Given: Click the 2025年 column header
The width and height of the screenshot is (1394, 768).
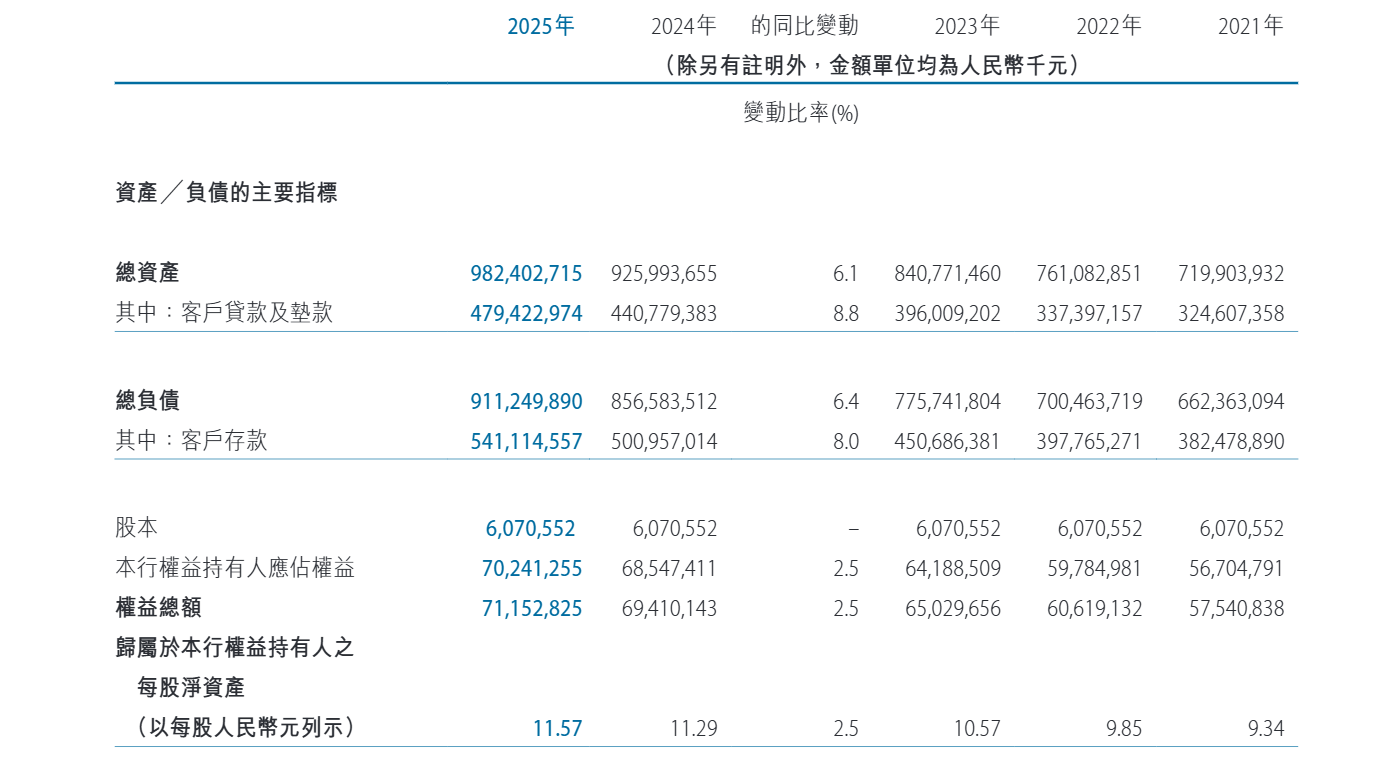Looking at the screenshot, I should point(541,26).
